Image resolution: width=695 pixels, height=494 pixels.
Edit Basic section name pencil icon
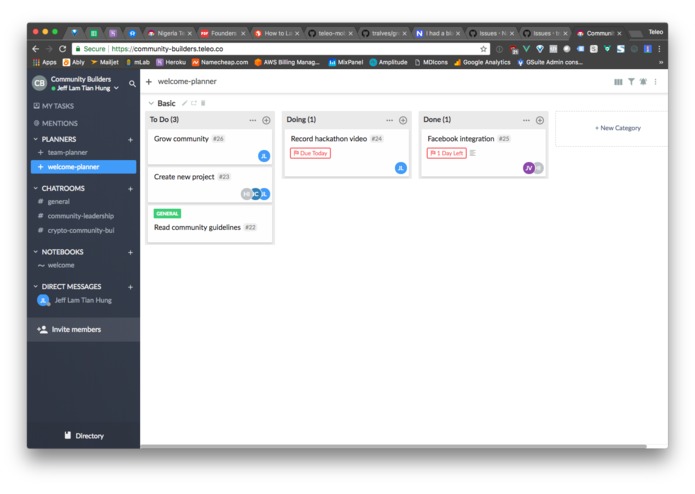coord(184,103)
